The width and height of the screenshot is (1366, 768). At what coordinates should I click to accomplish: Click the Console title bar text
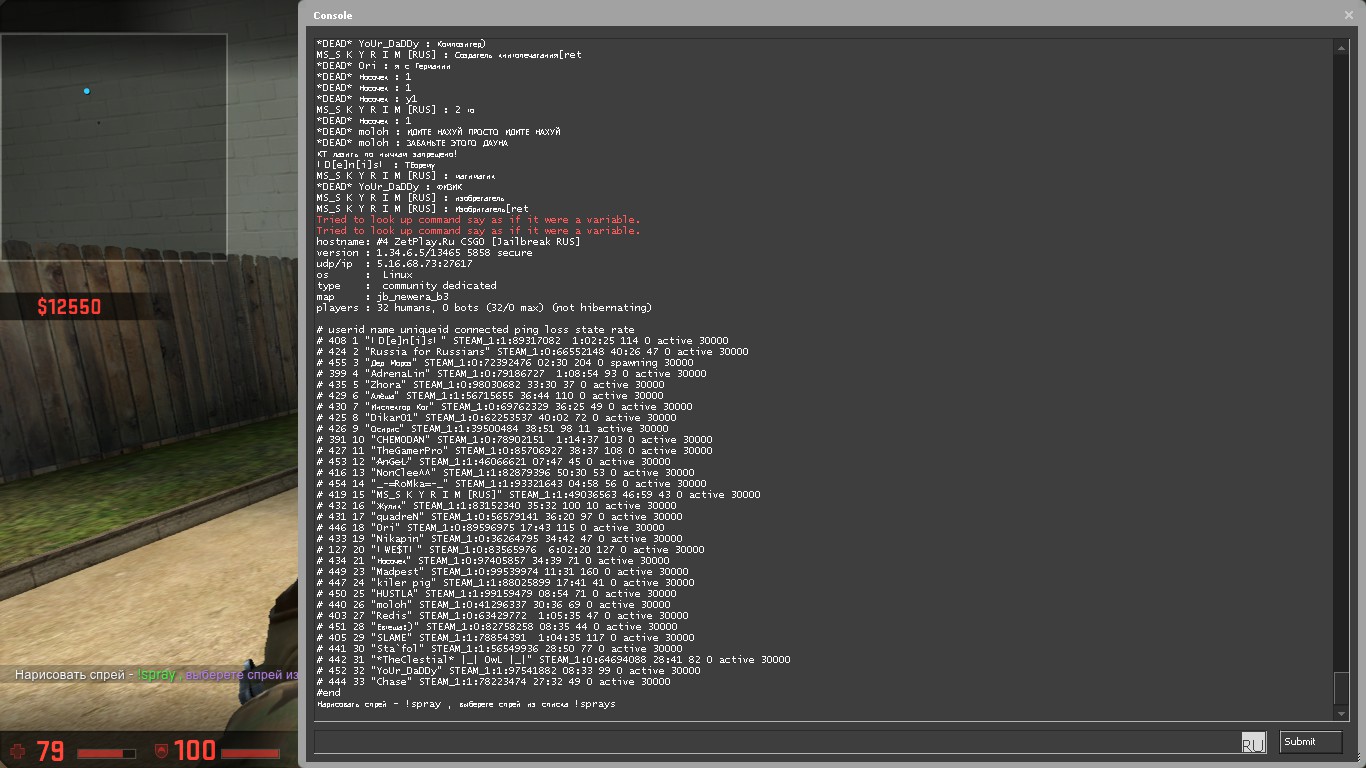click(332, 16)
